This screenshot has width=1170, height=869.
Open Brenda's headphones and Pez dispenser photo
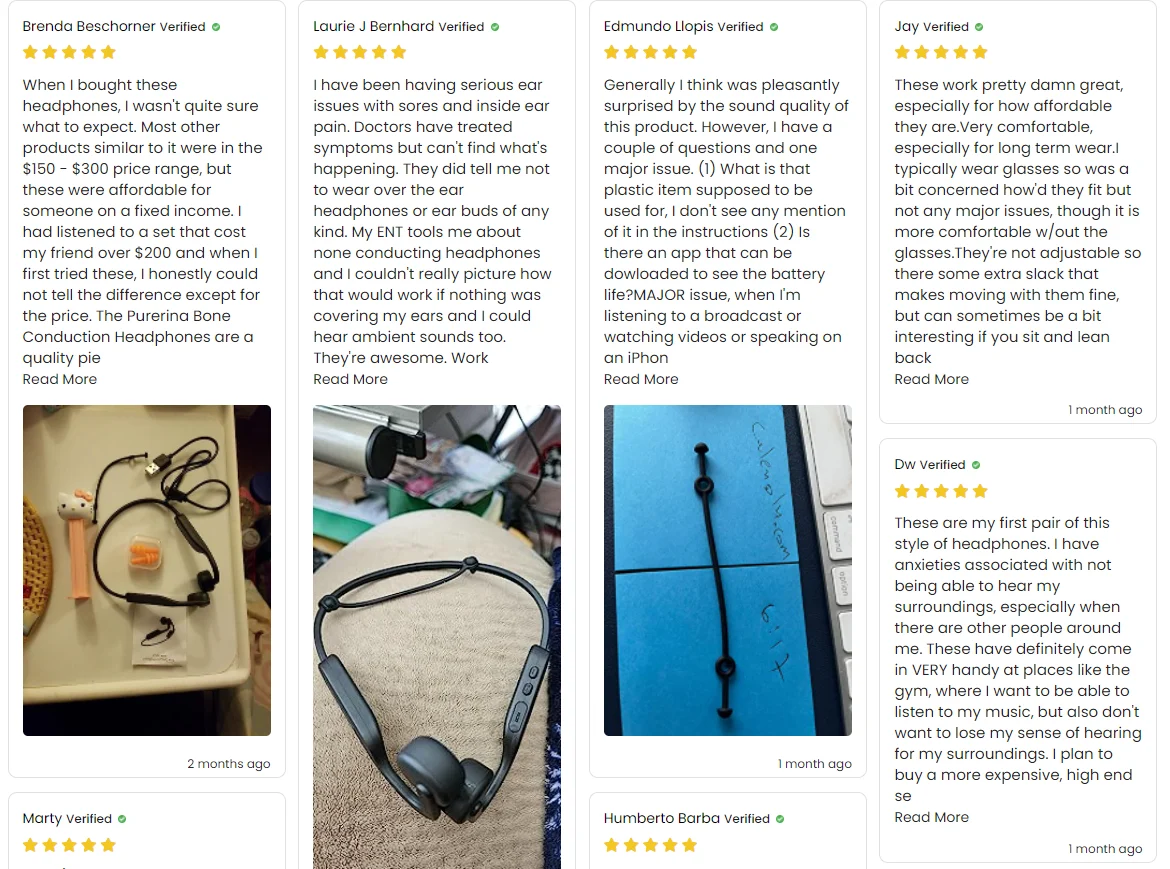point(147,571)
